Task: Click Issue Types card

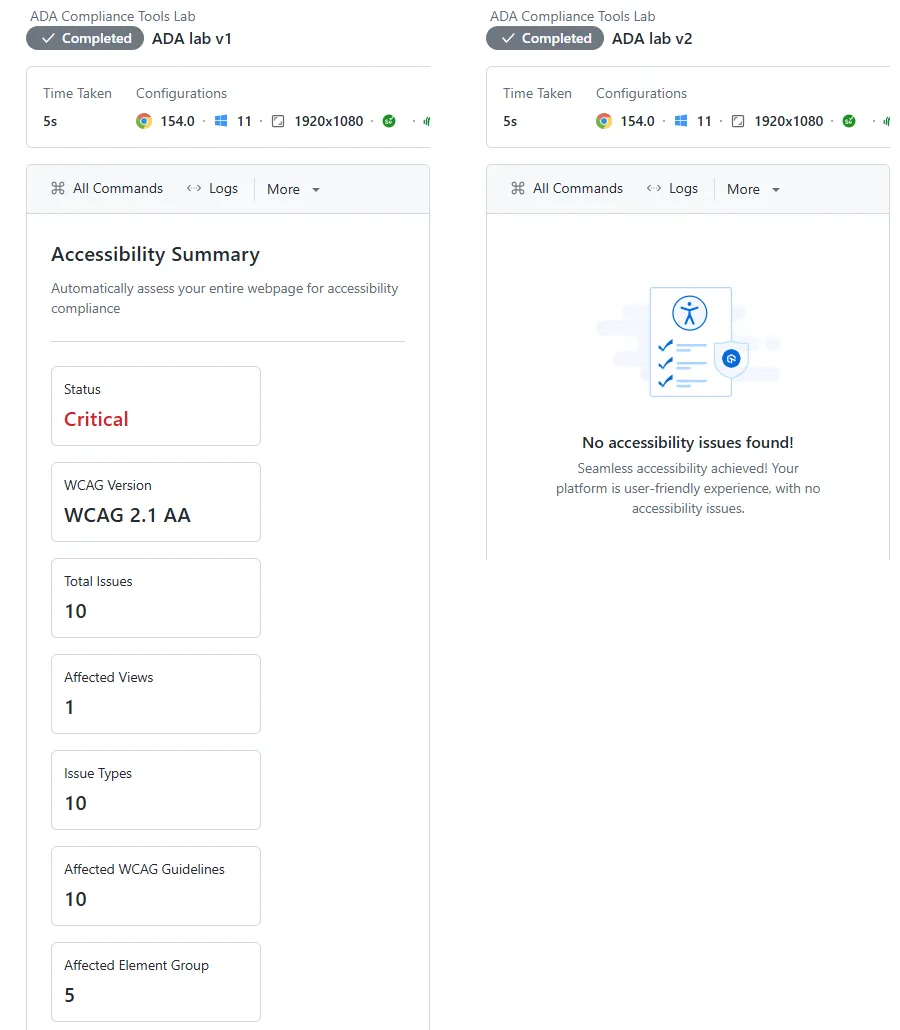Action: click(x=156, y=790)
